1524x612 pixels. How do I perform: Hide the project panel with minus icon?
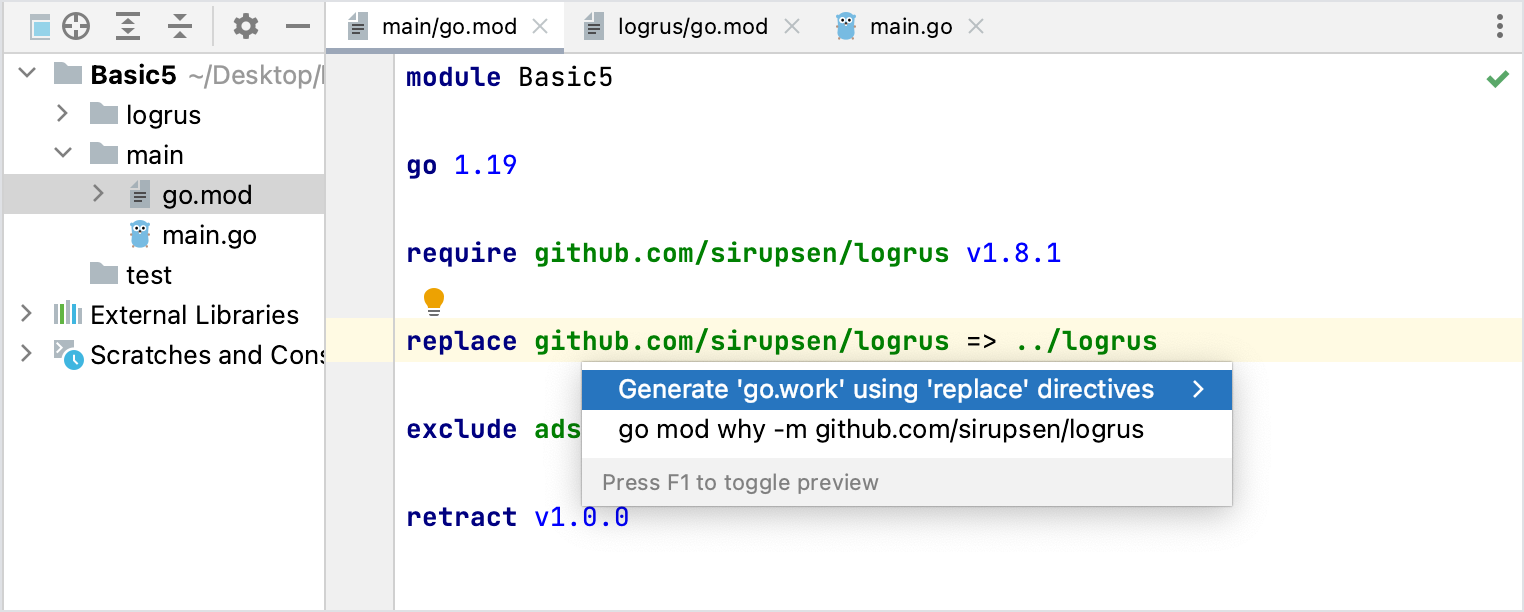(x=297, y=27)
